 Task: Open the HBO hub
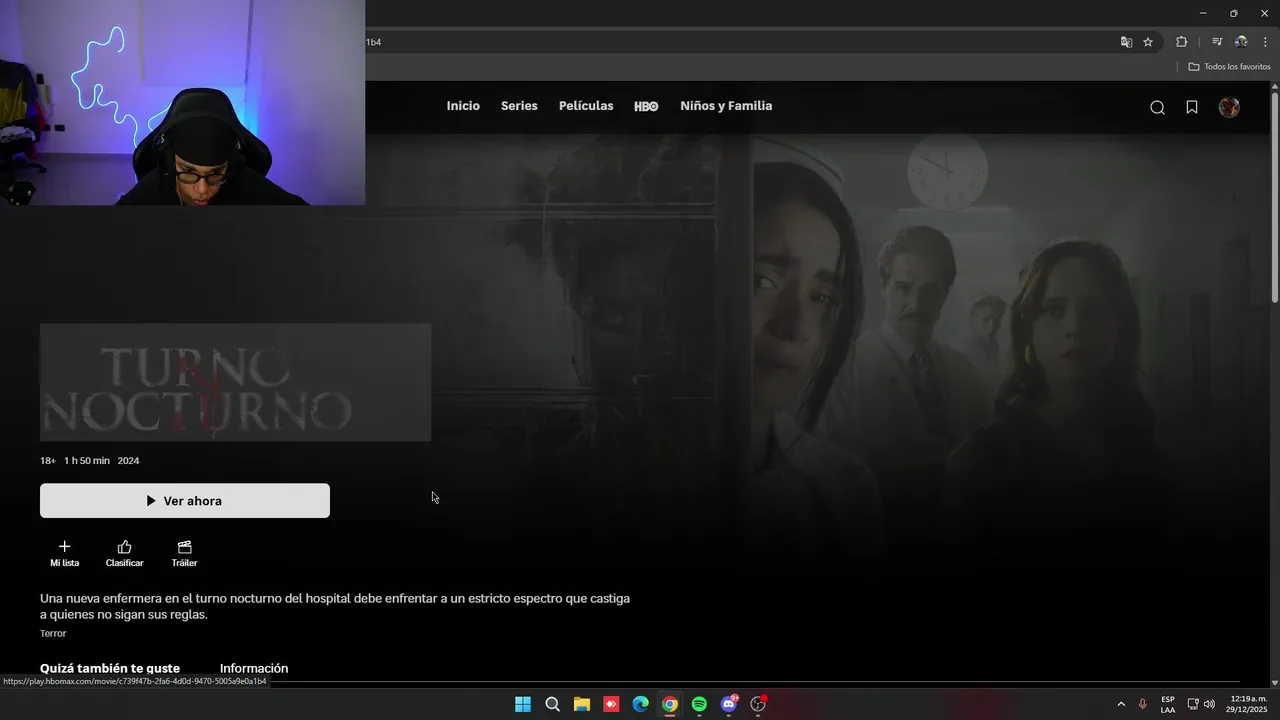pos(646,106)
